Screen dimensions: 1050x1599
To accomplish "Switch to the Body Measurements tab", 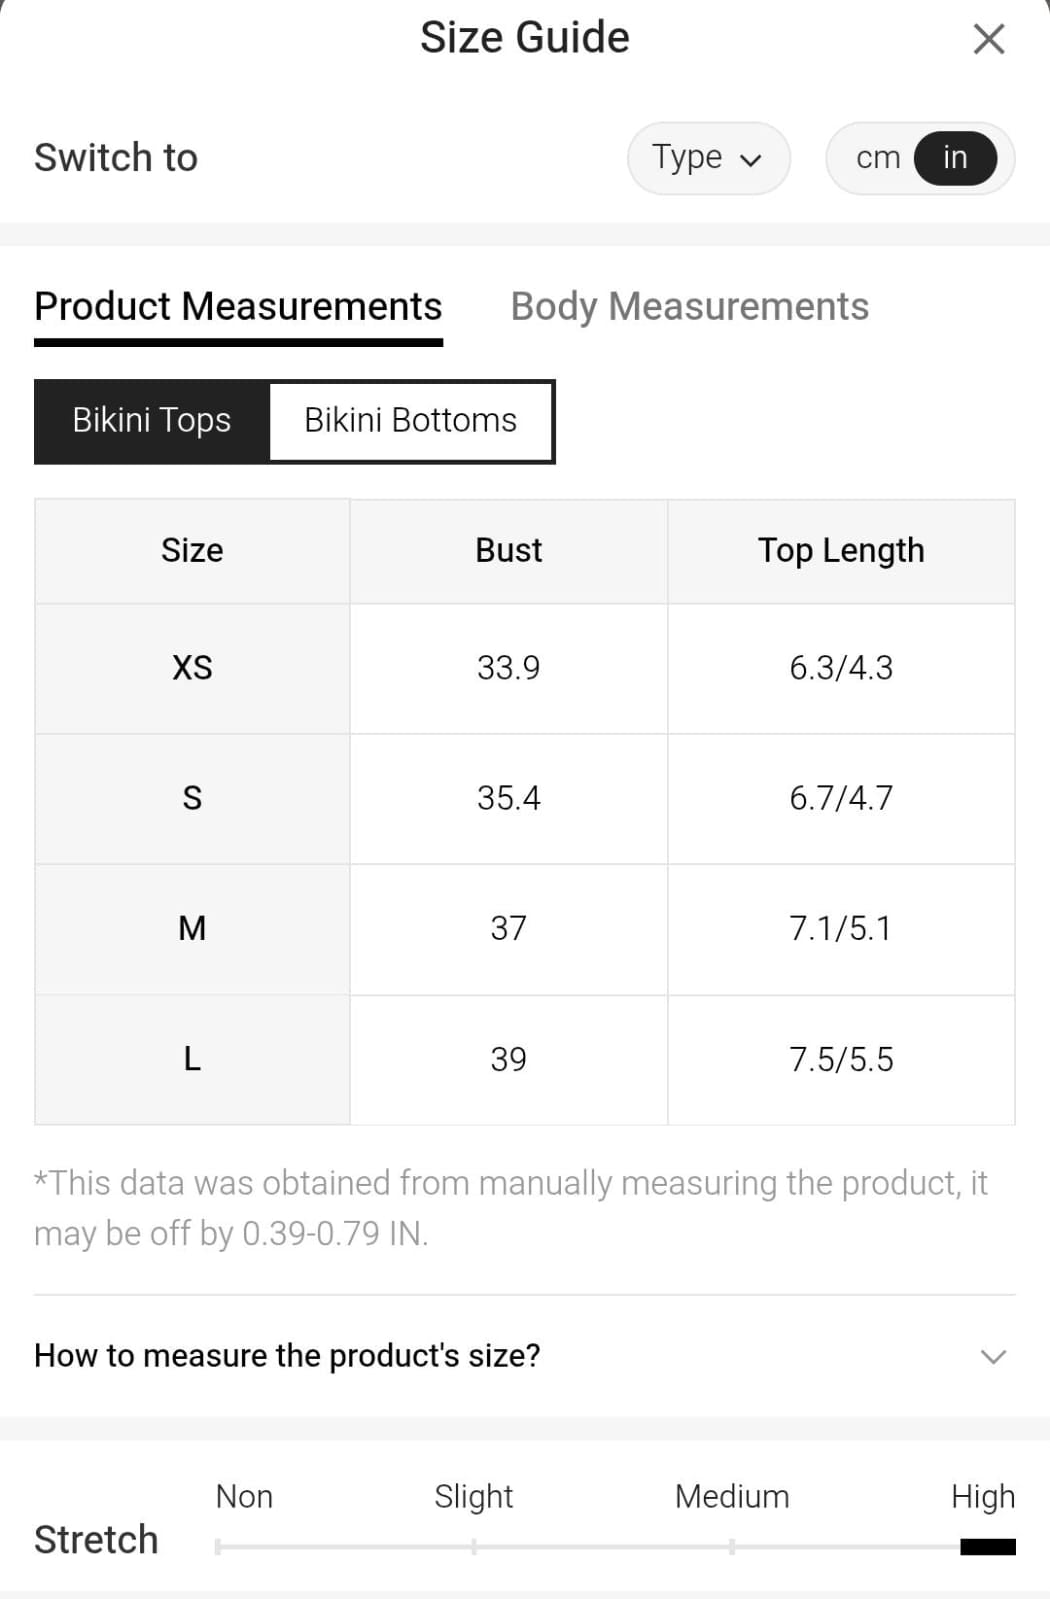I will click(x=689, y=306).
